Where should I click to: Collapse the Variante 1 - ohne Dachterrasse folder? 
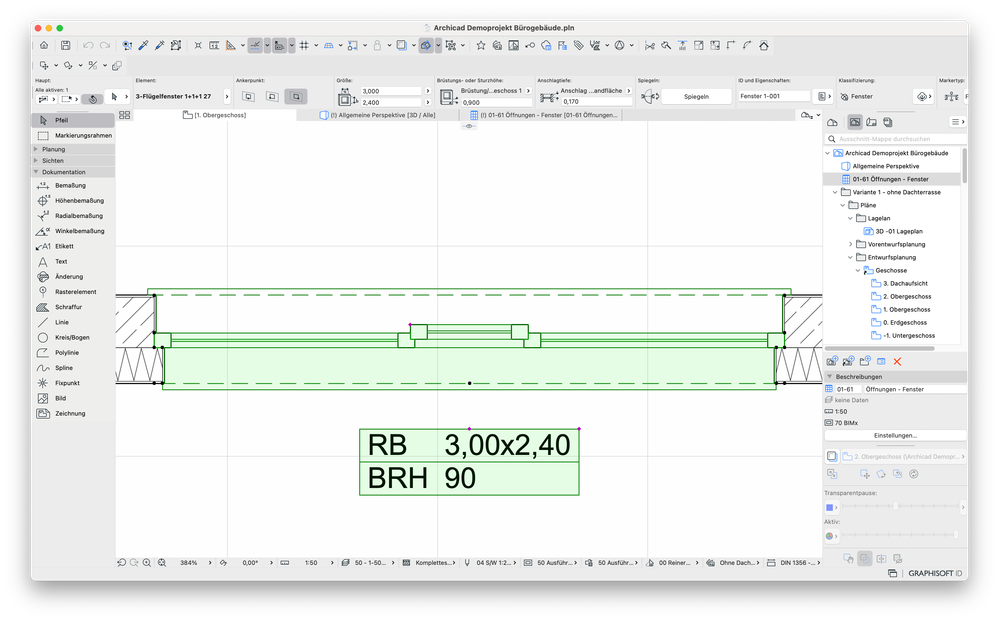[x=835, y=192]
